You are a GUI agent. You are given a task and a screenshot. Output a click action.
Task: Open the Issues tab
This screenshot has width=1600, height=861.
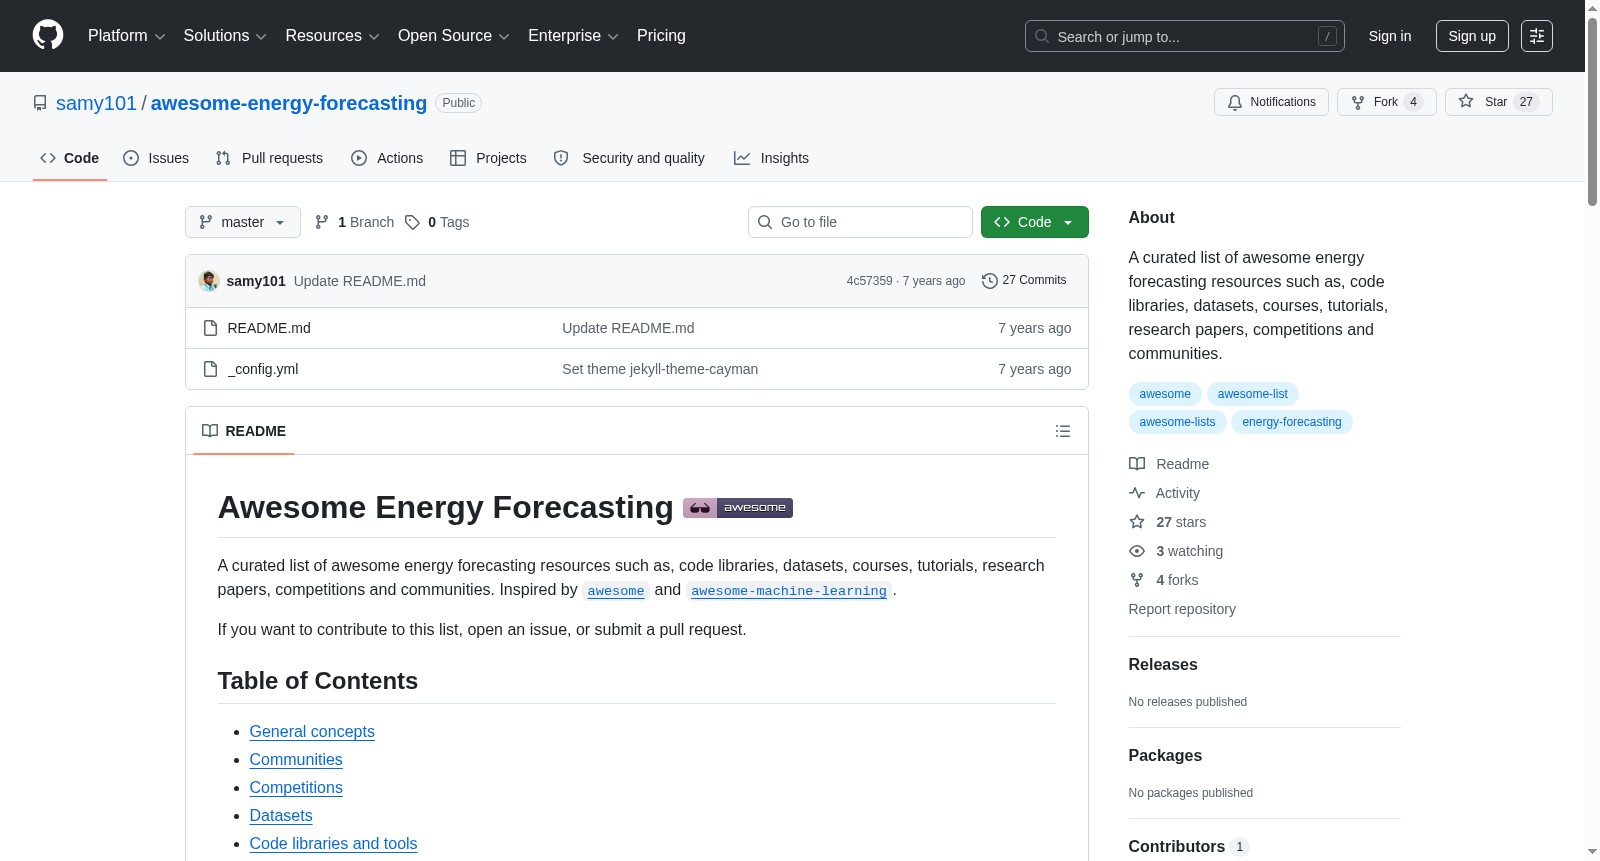coord(156,158)
